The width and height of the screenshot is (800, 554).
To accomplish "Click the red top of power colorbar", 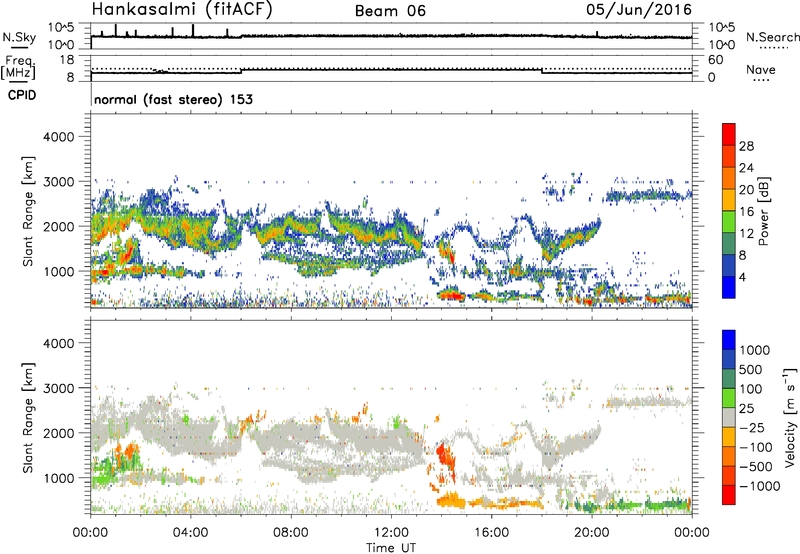I will click(729, 134).
